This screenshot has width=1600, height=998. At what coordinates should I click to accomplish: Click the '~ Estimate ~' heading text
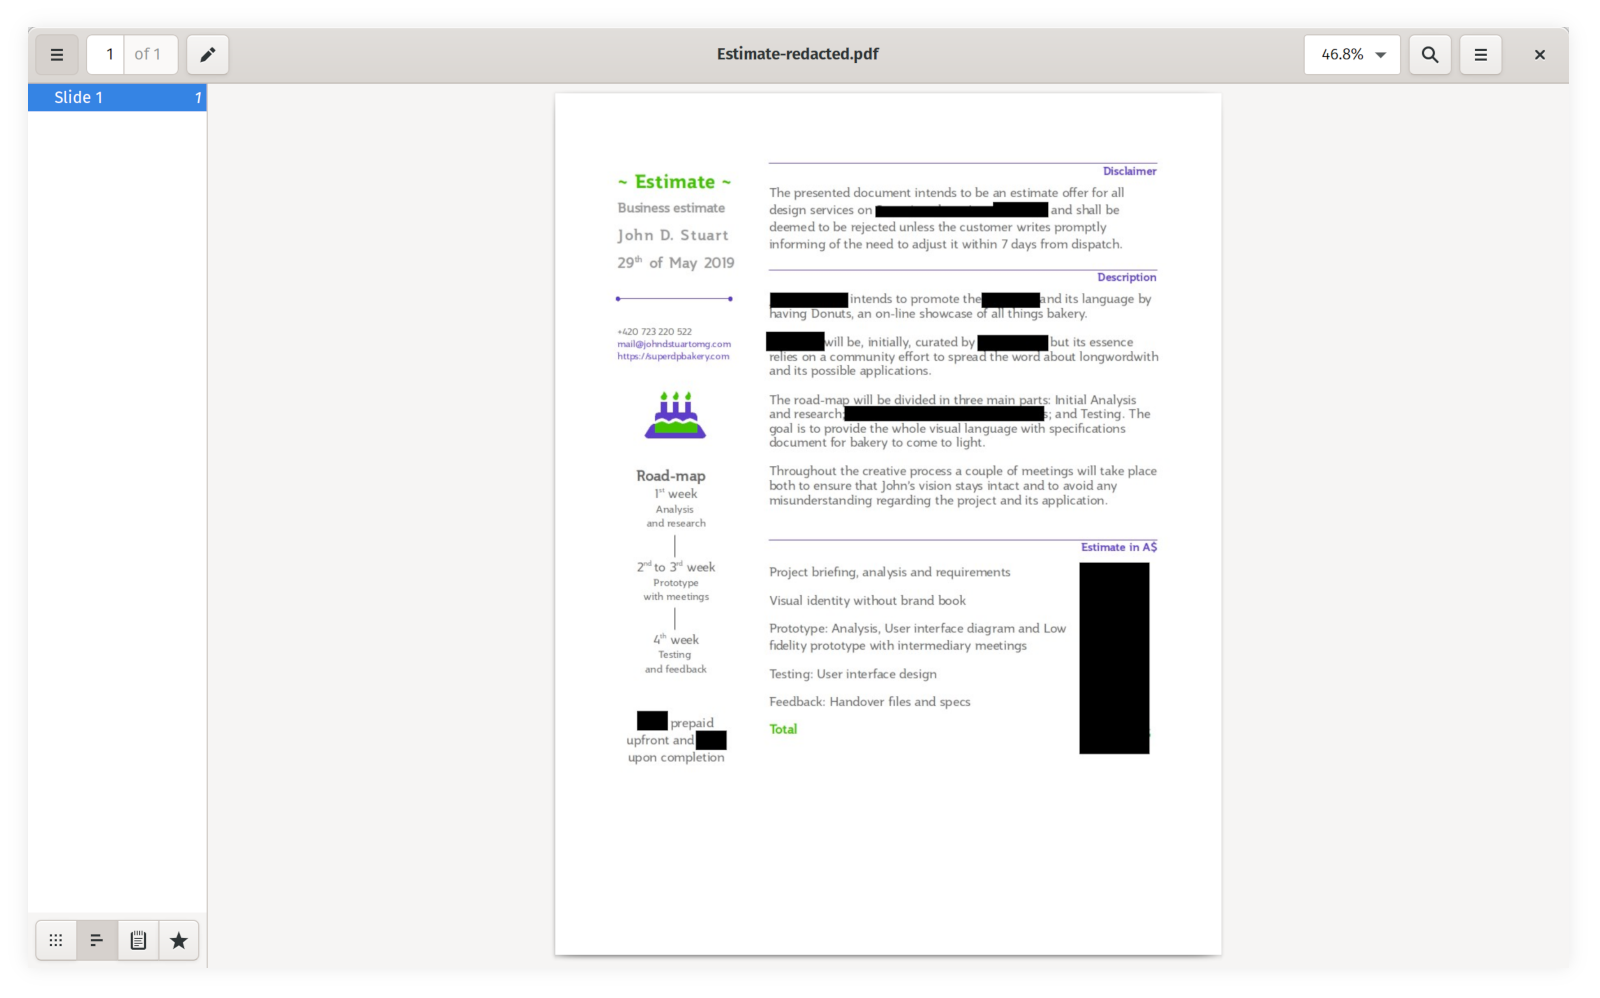(x=674, y=182)
